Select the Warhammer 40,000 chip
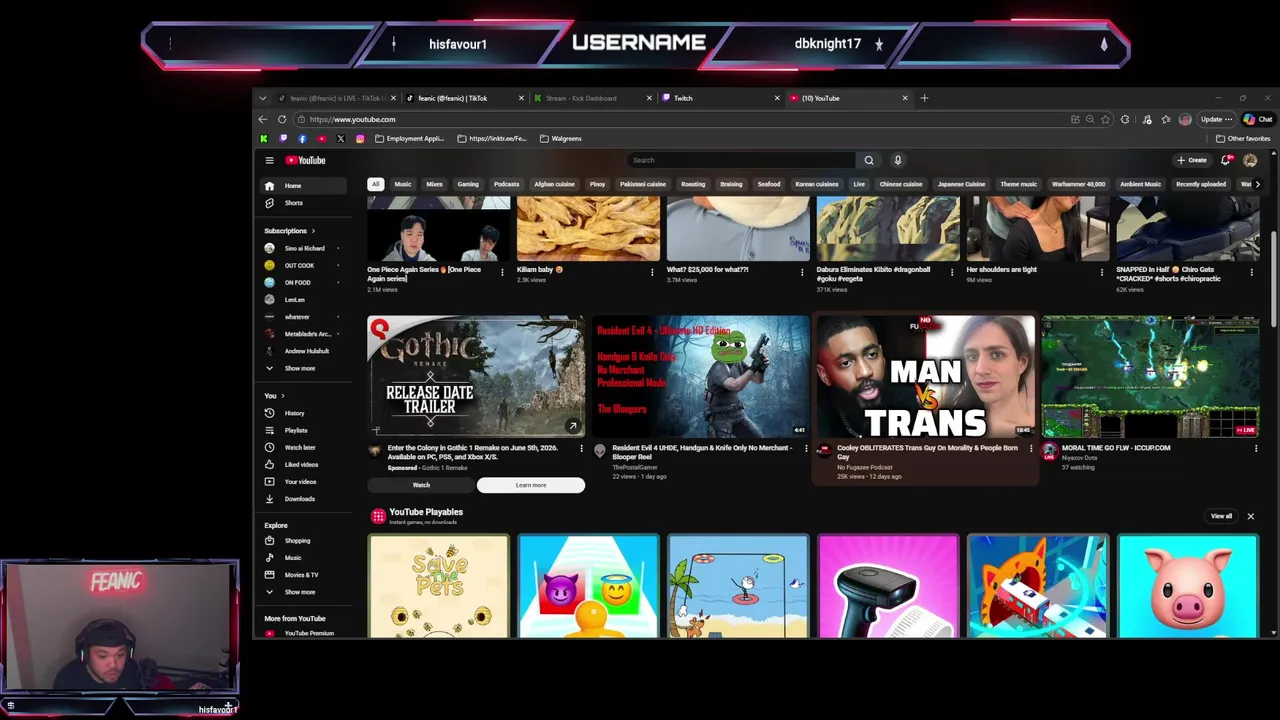 (x=1078, y=184)
